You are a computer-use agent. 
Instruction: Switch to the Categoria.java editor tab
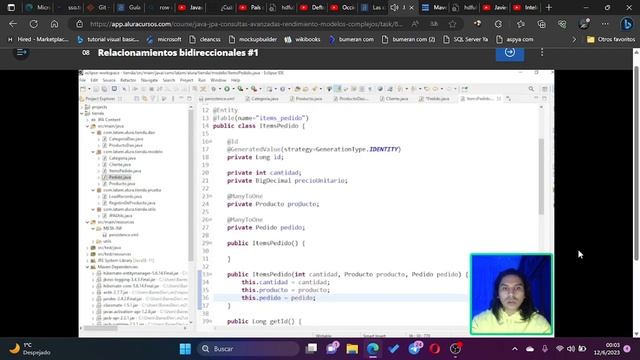[262, 99]
